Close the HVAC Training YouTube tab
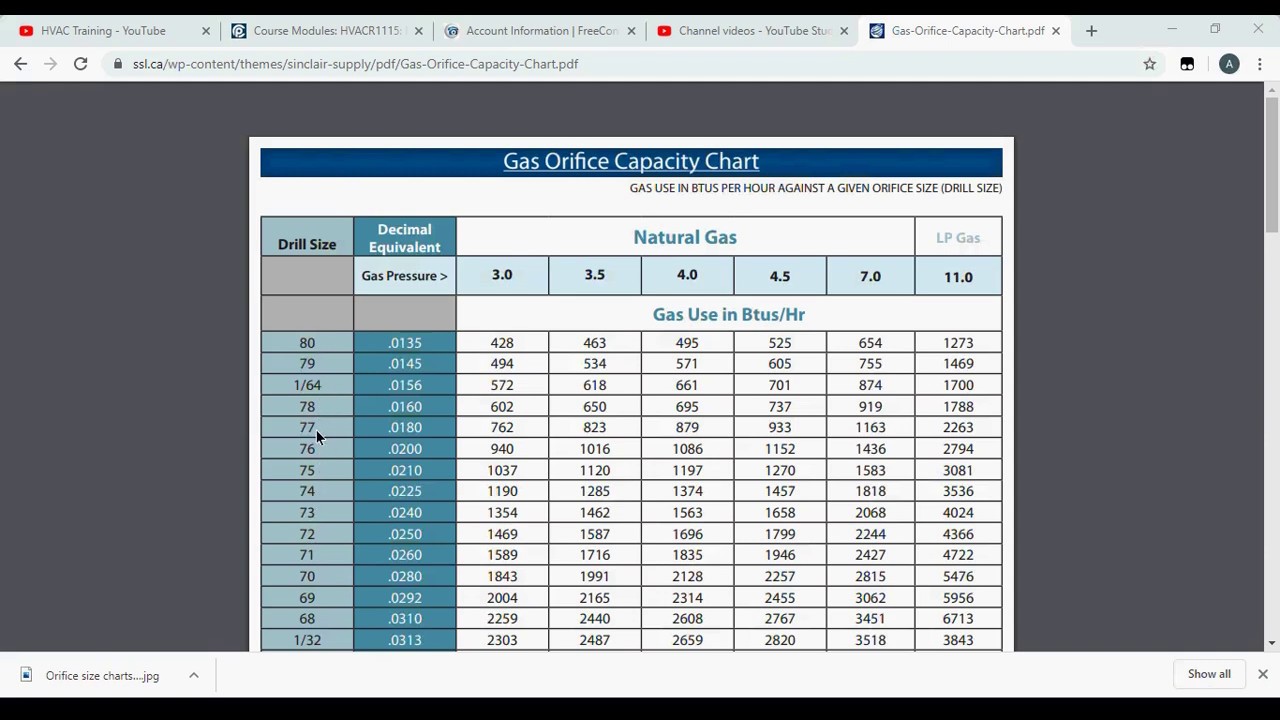The width and height of the screenshot is (1280, 720). click(x=206, y=31)
